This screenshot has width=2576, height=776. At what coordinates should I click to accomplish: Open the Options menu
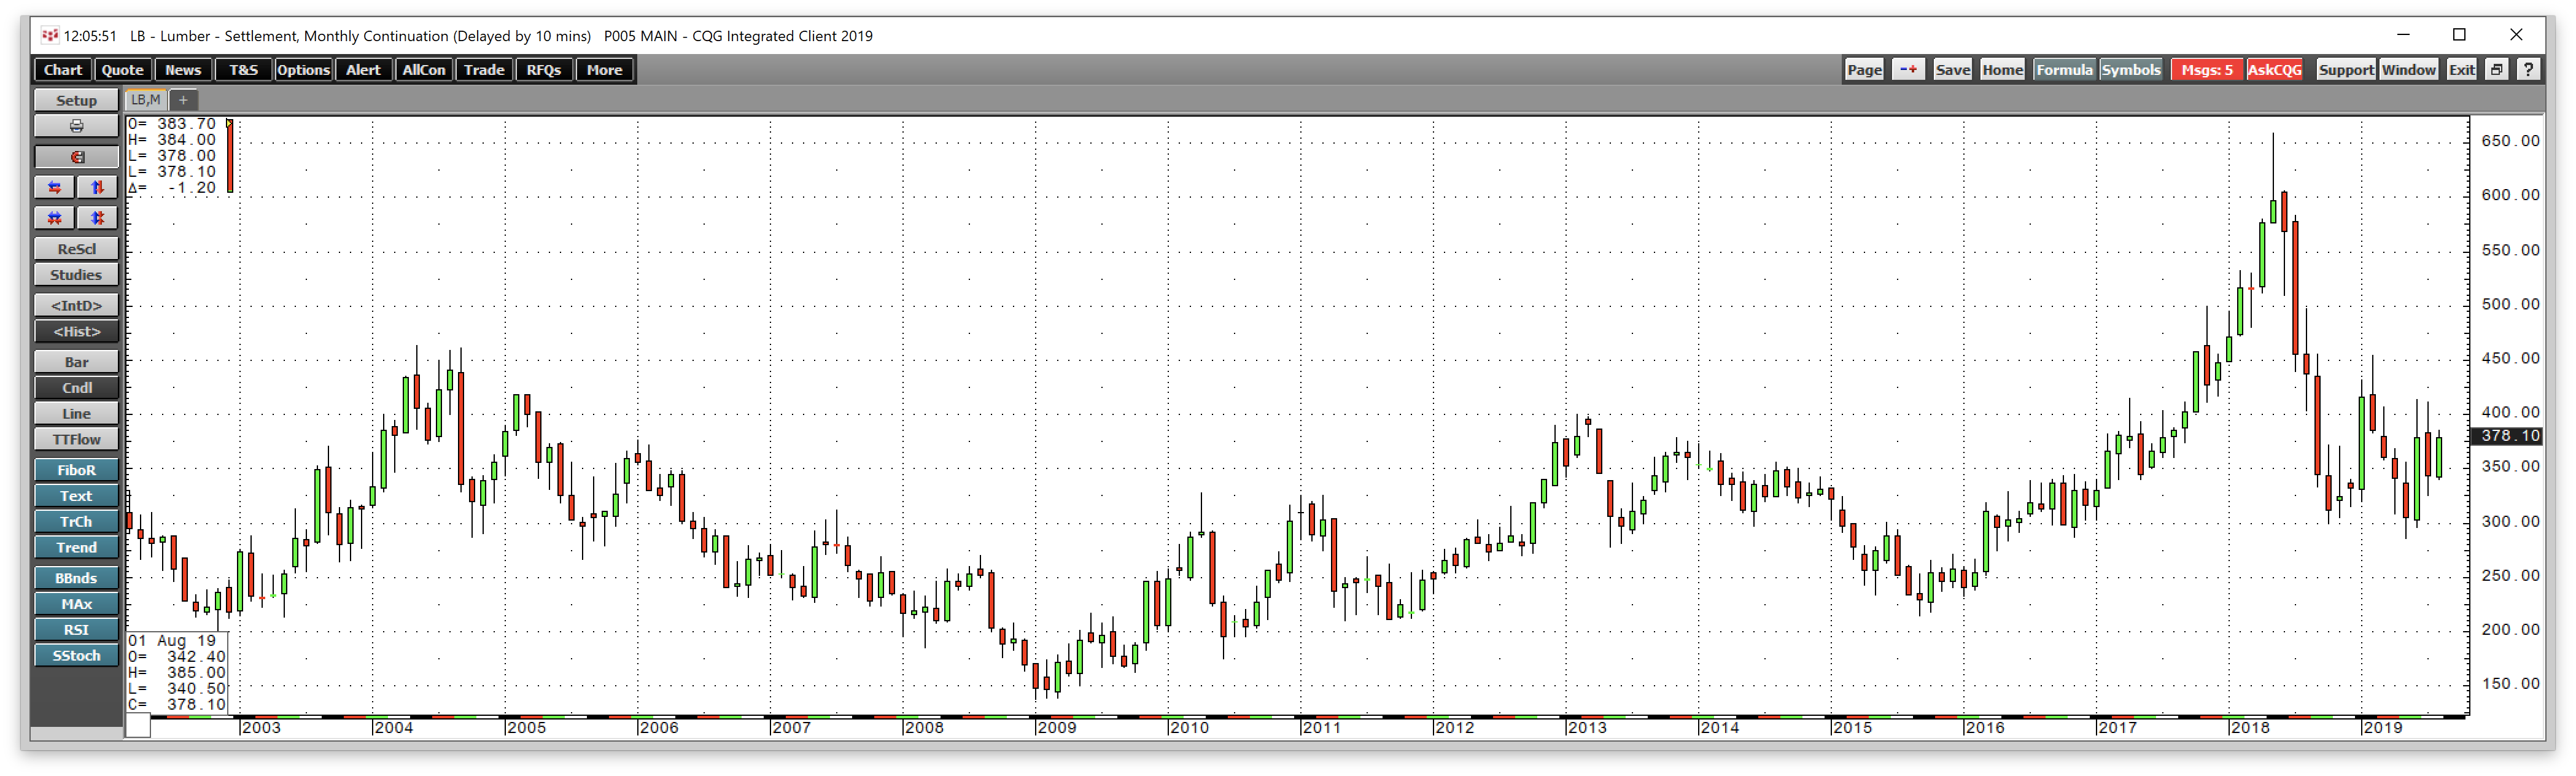point(303,69)
